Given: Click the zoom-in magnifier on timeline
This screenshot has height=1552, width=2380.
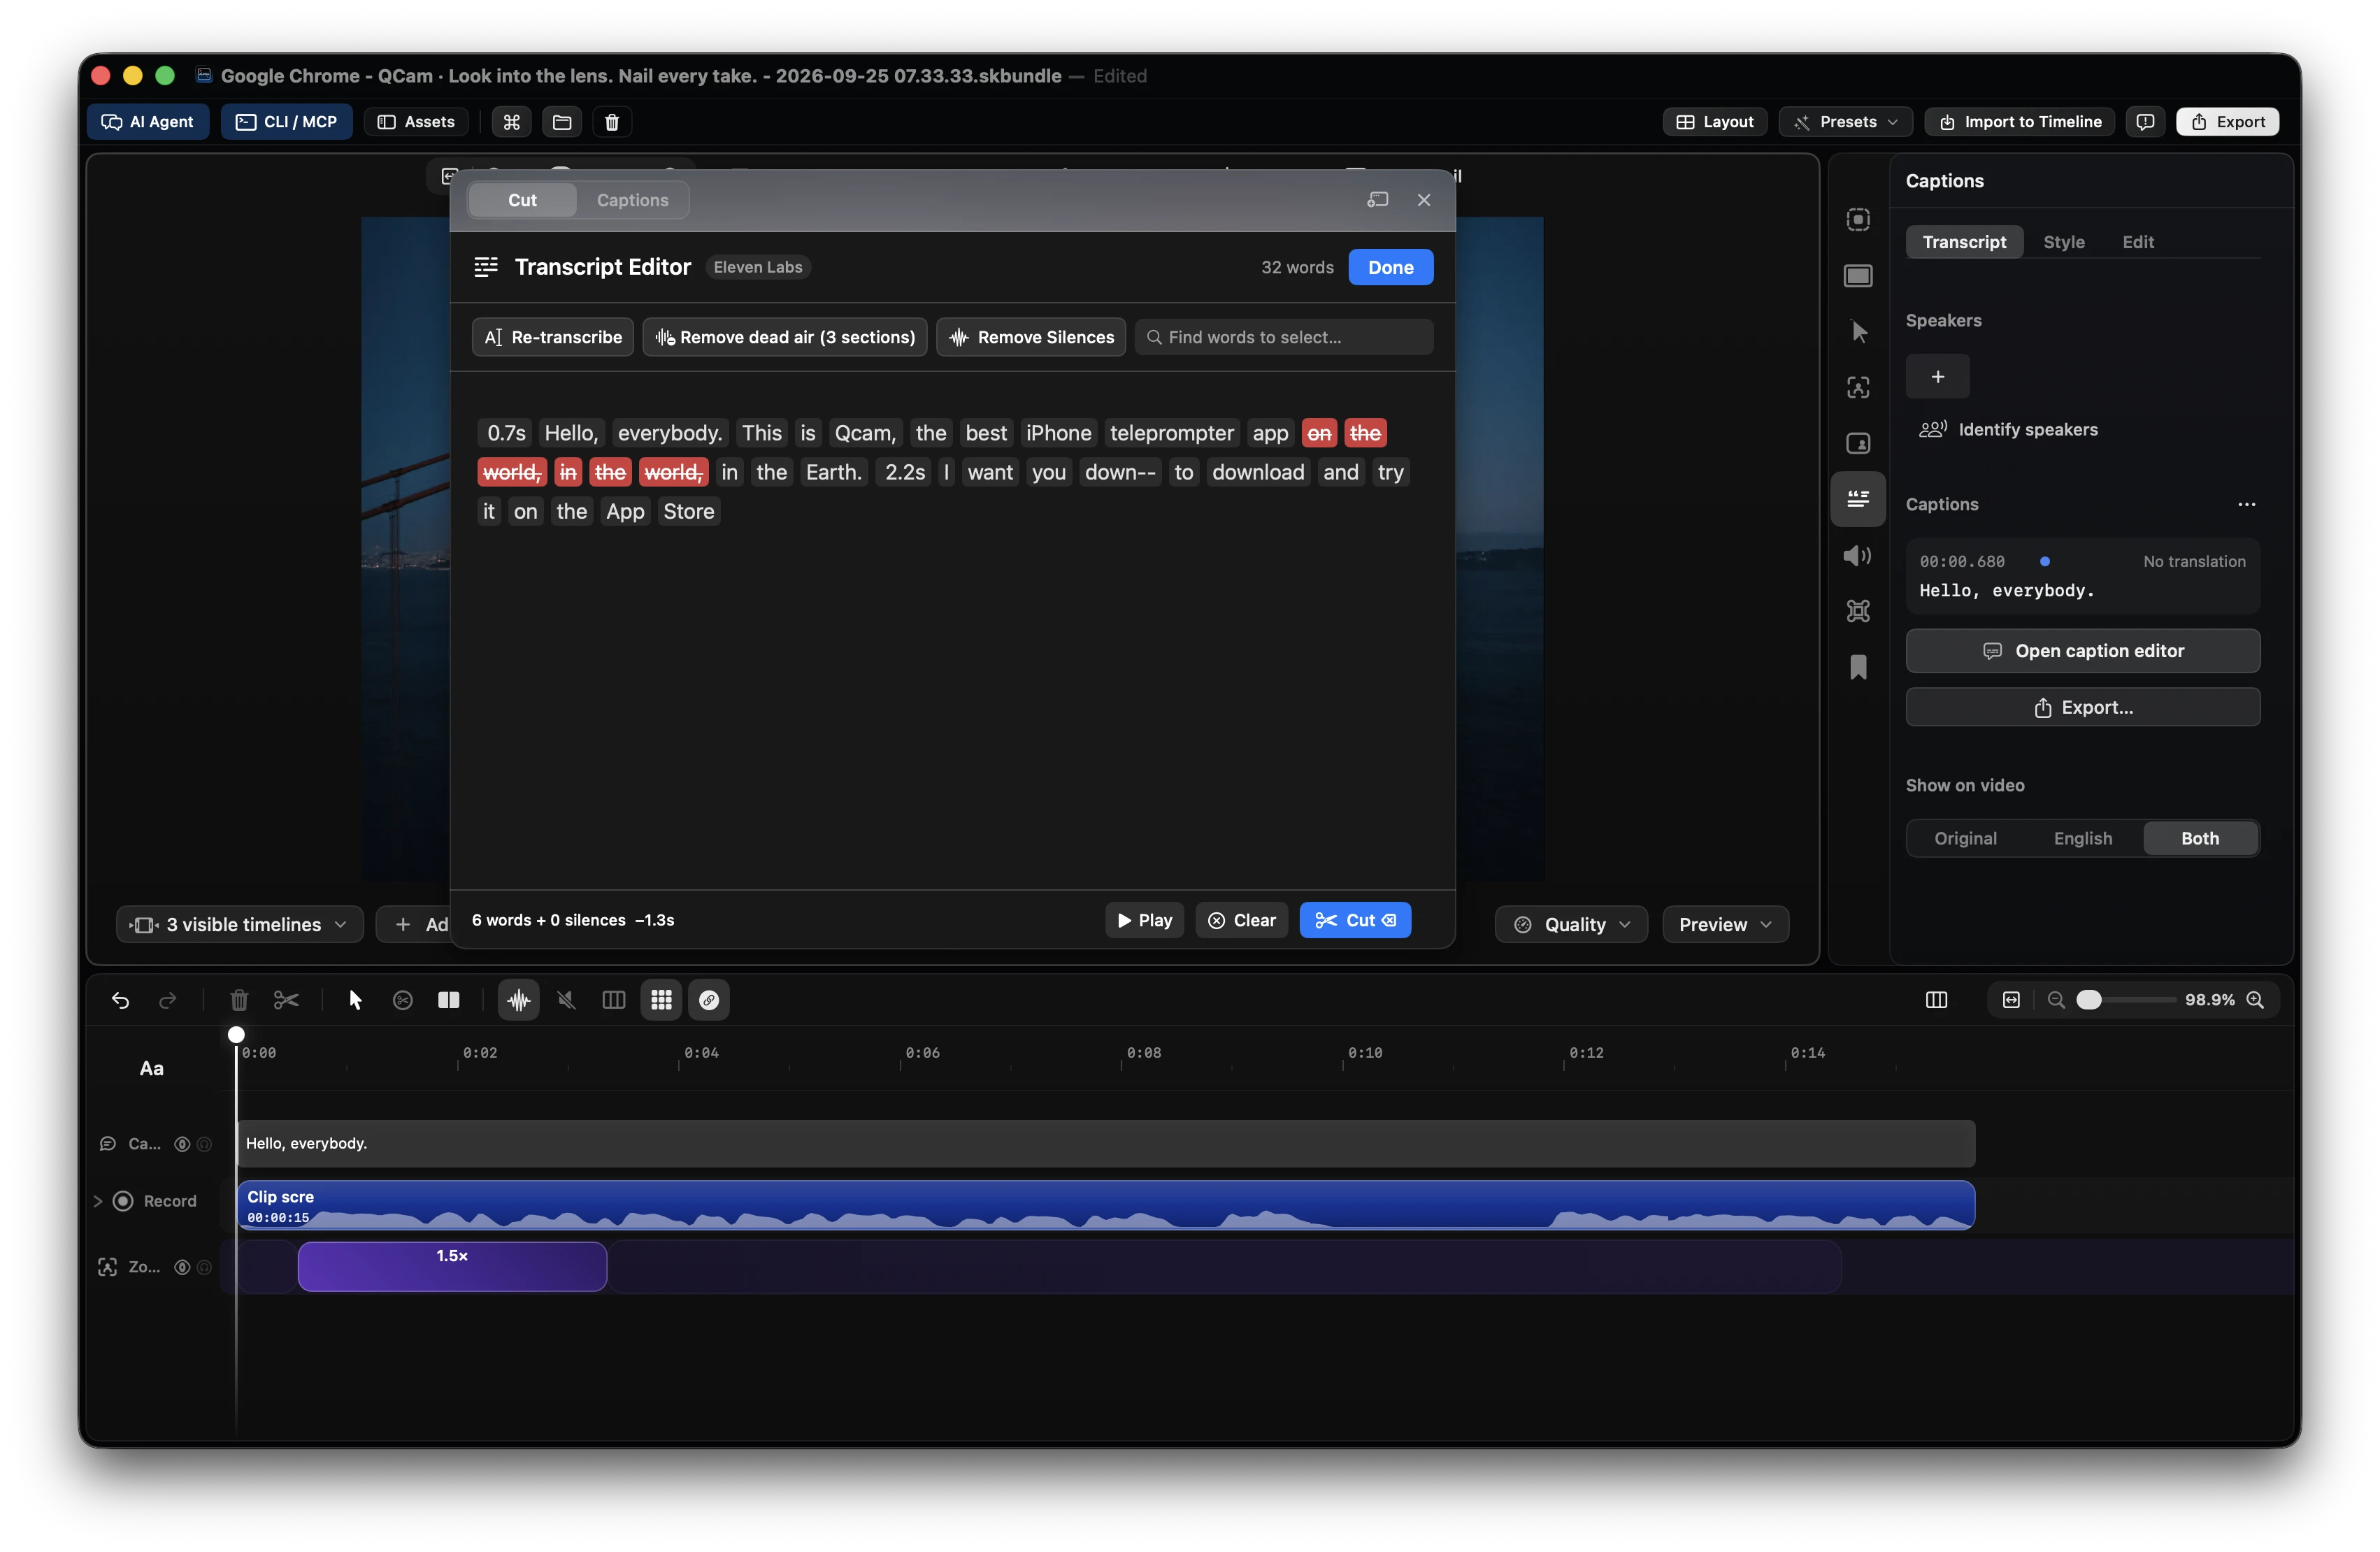Looking at the screenshot, I should pyautogui.click(x=2256, y=1000).
